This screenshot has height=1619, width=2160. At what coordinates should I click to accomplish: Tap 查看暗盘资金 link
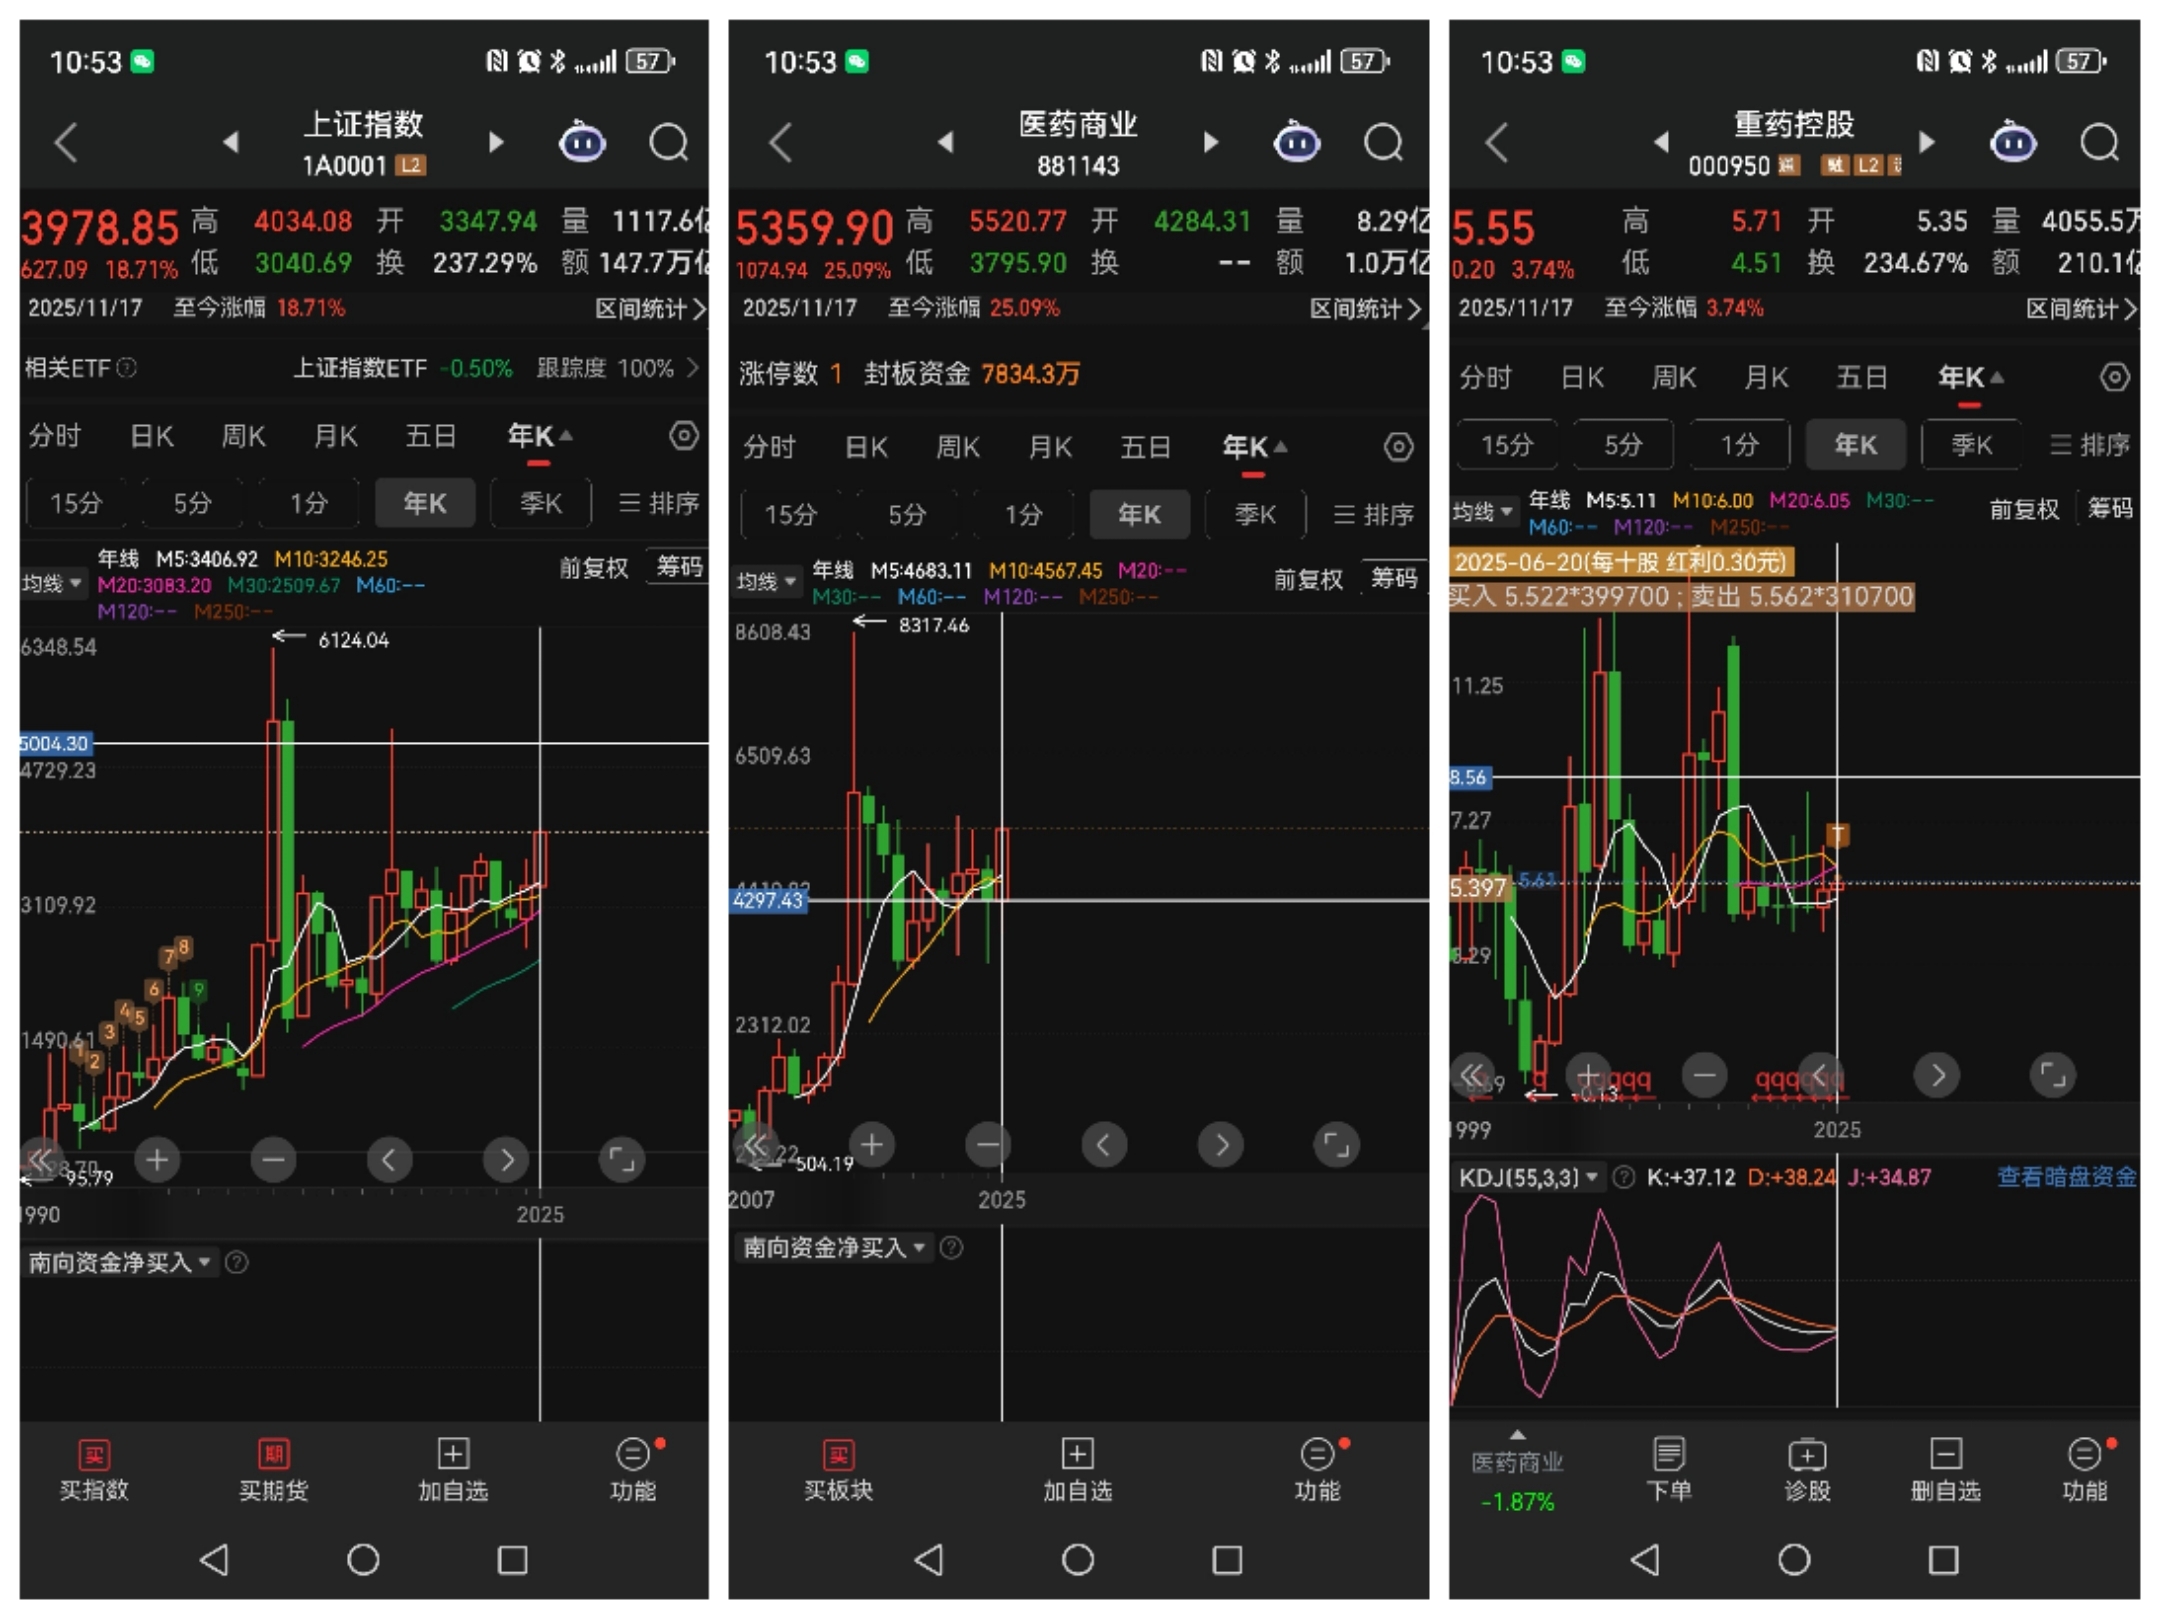coord(2066,1177)
